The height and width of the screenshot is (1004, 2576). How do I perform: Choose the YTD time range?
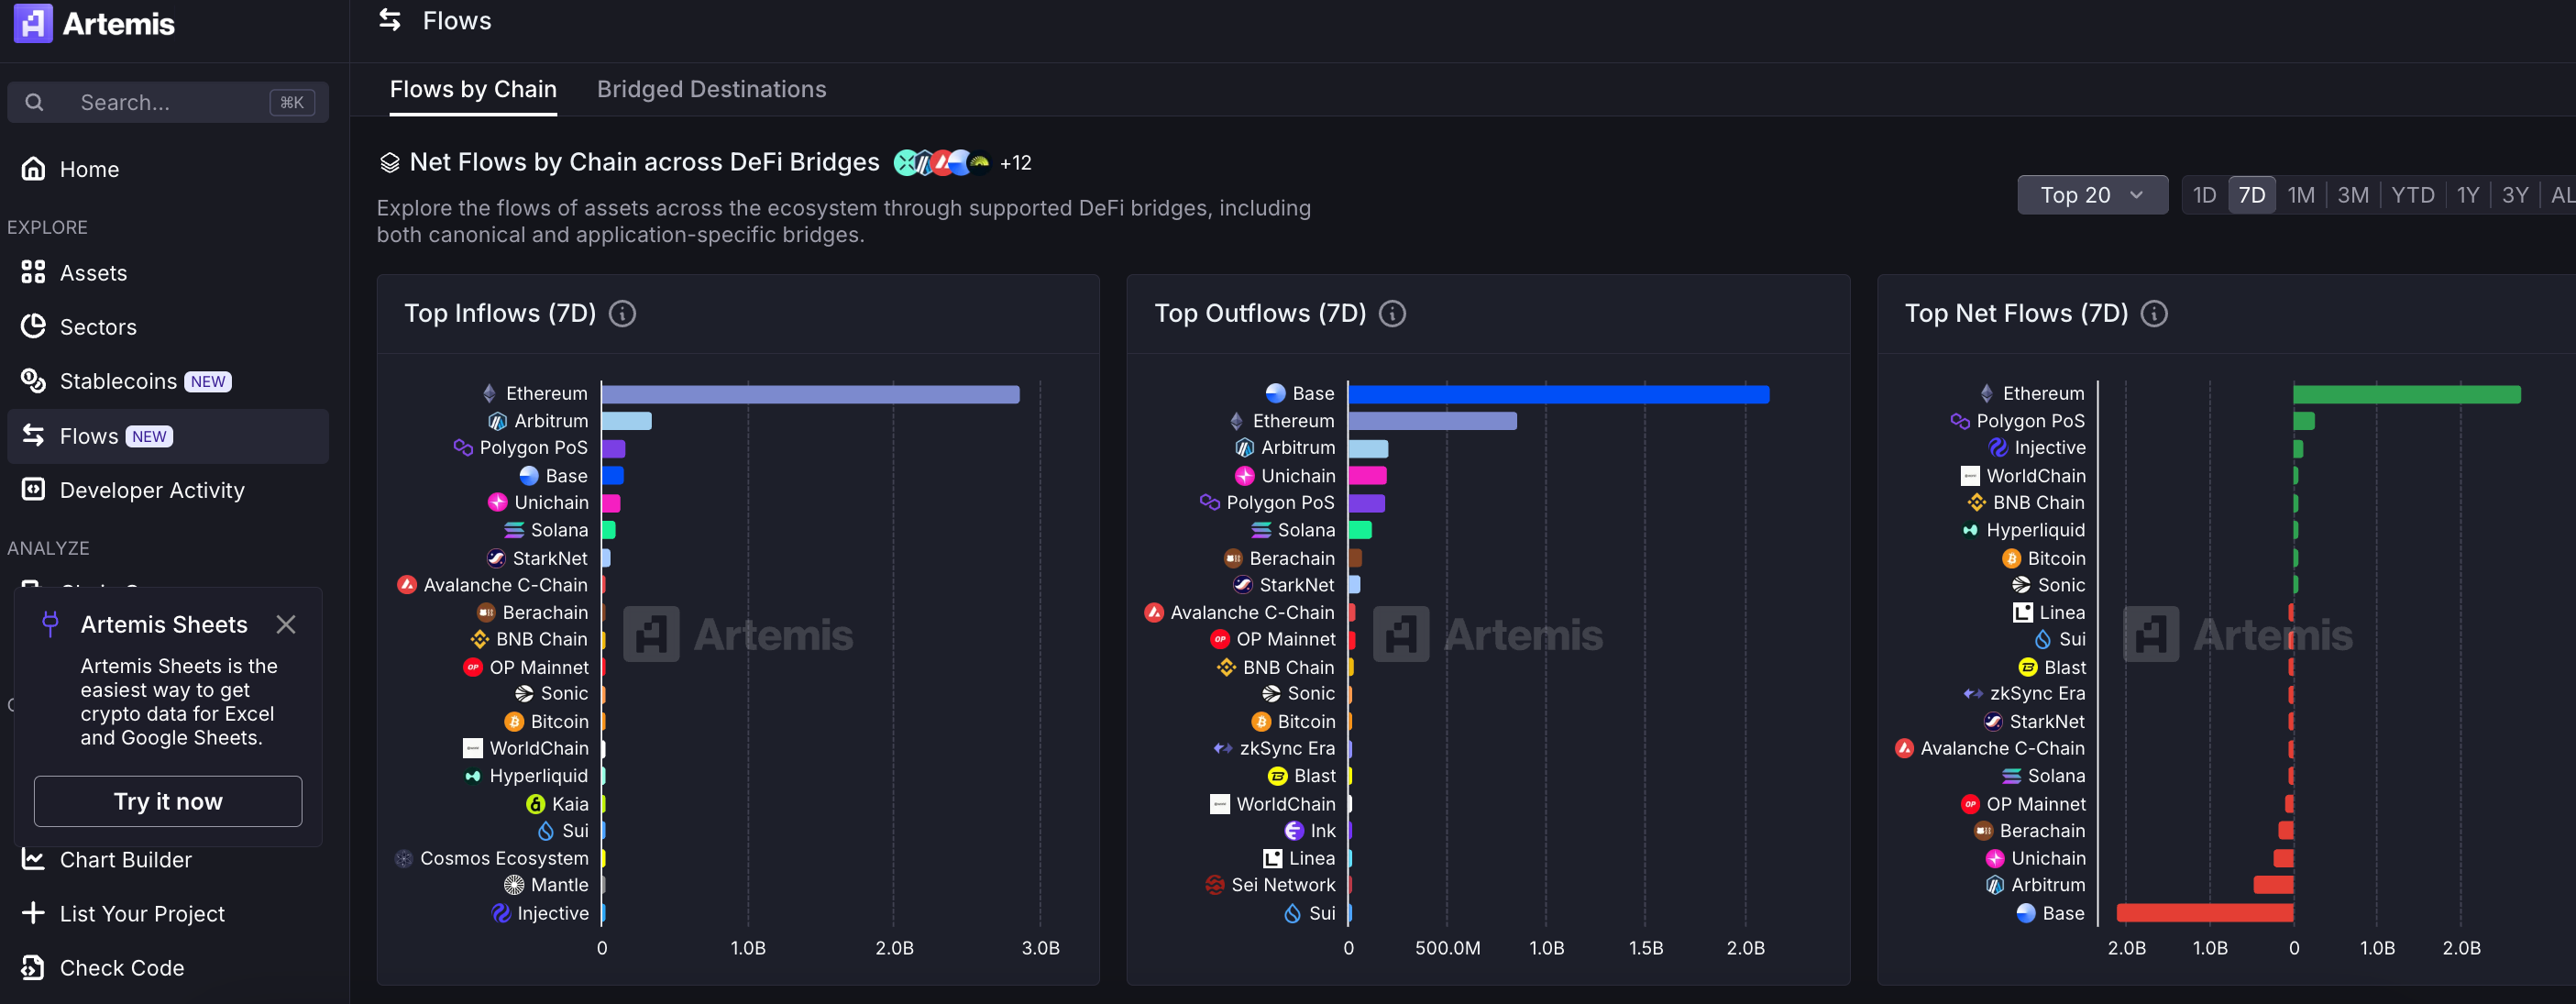click(2412, 195)
